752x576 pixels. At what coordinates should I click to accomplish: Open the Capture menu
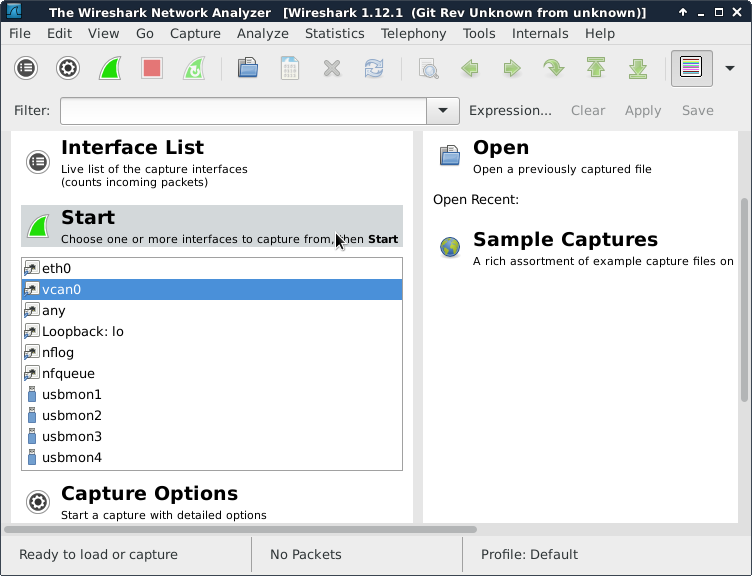click(195, 34)
